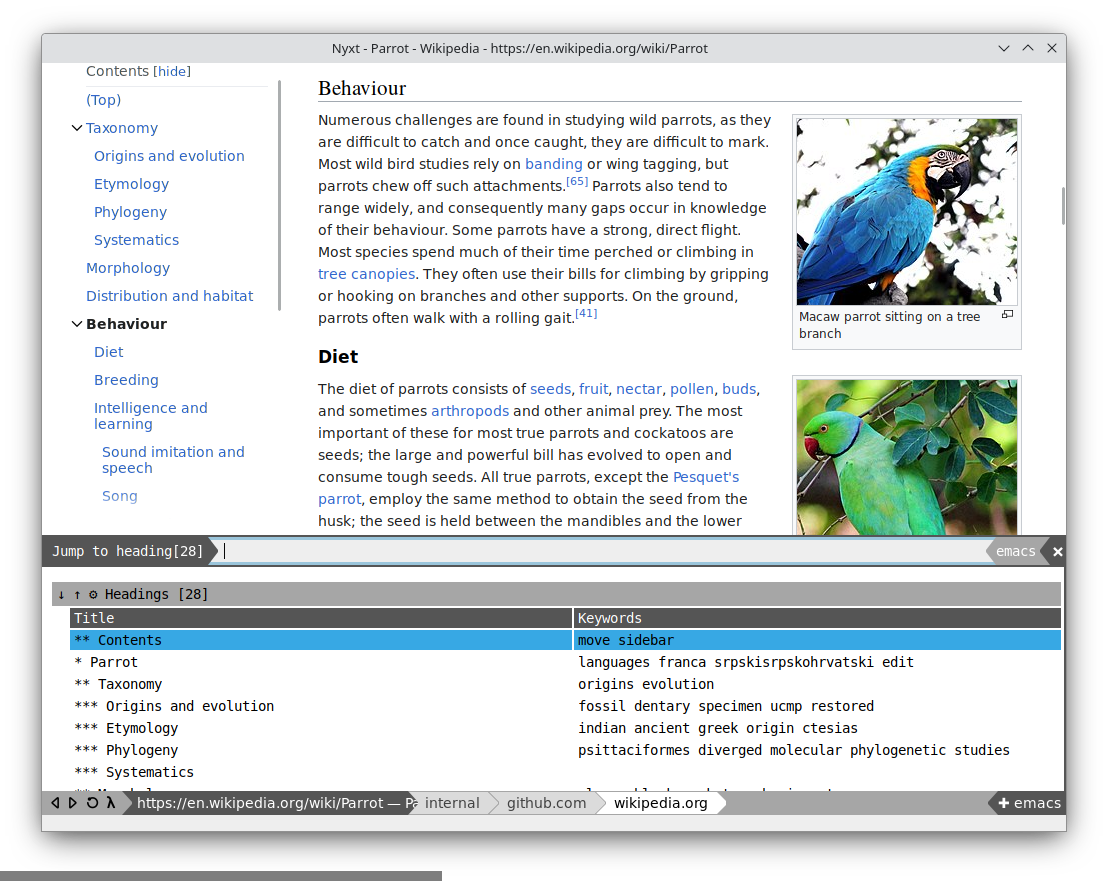
Task: Click the window minimize chevron in the title bar
Action: (x=1003, y=48)
